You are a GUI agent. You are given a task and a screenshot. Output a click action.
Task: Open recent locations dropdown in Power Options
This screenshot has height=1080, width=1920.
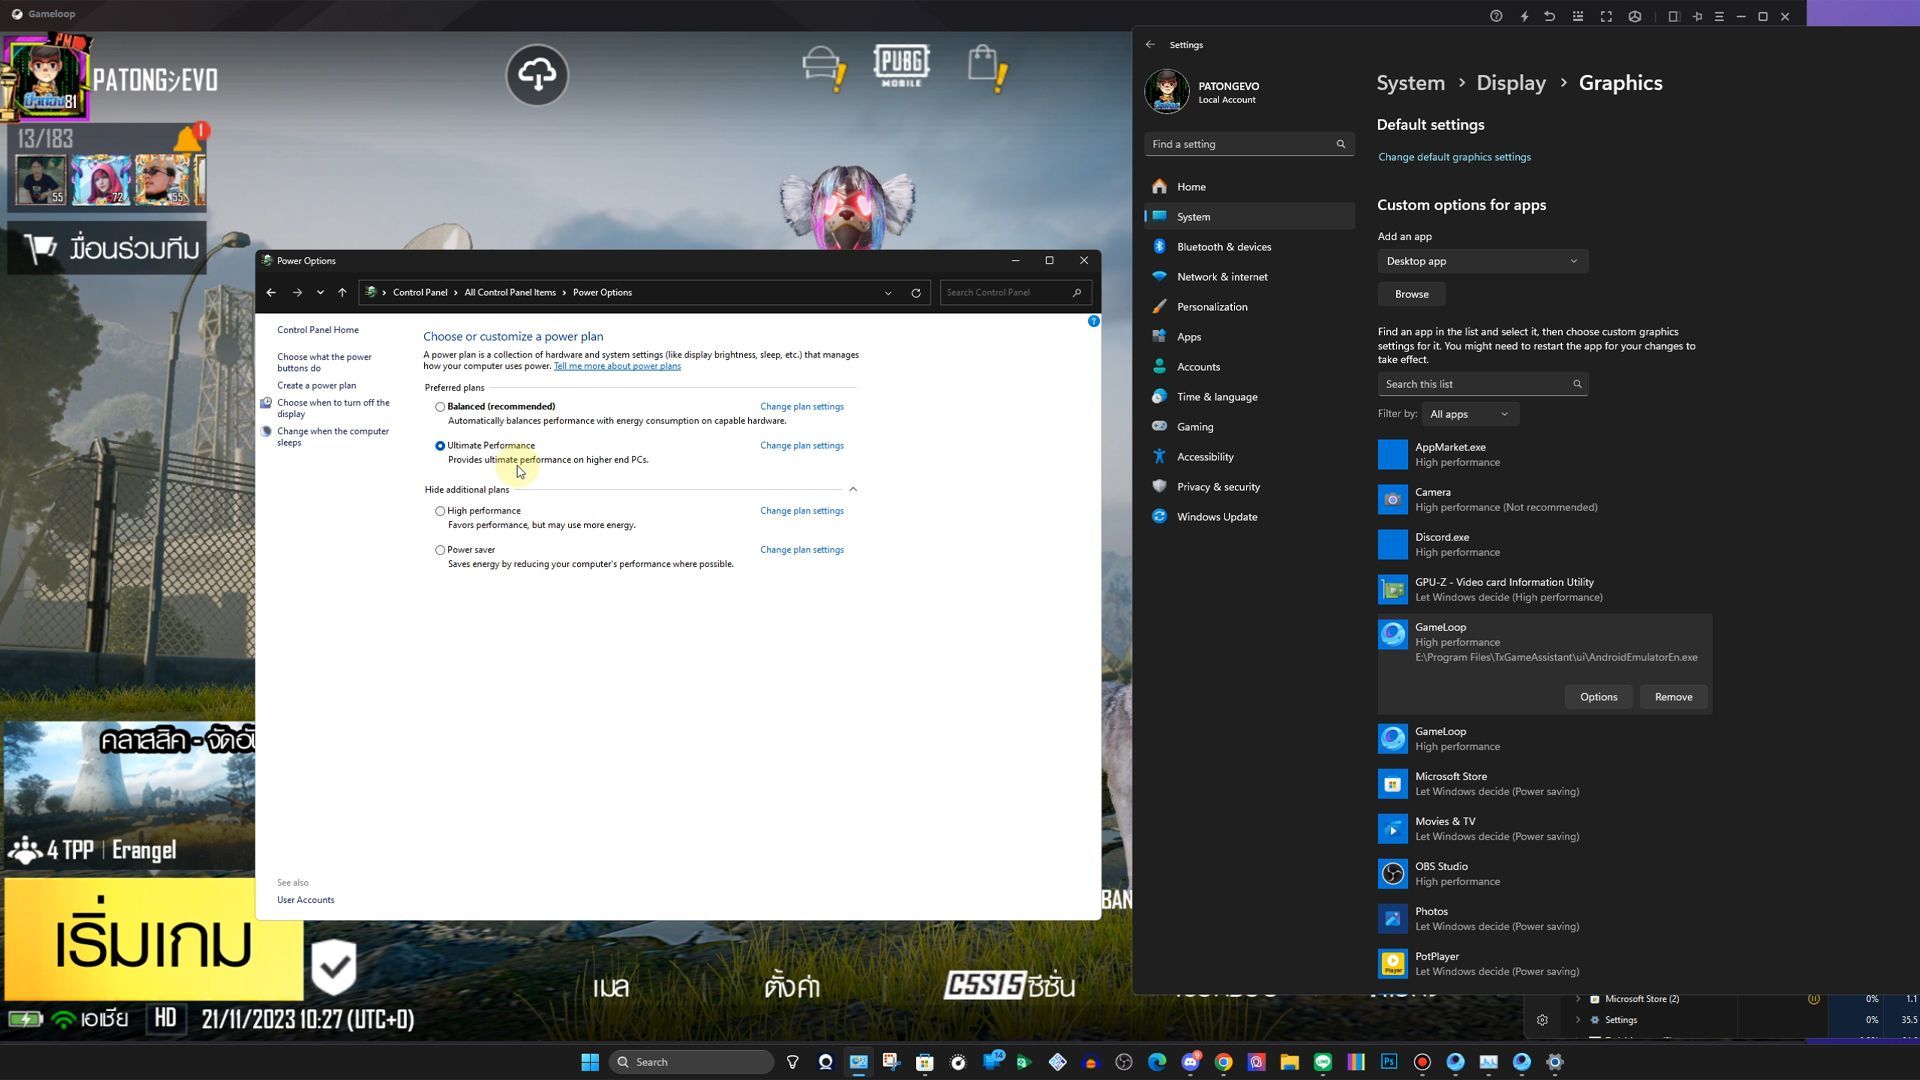[320, 292]
